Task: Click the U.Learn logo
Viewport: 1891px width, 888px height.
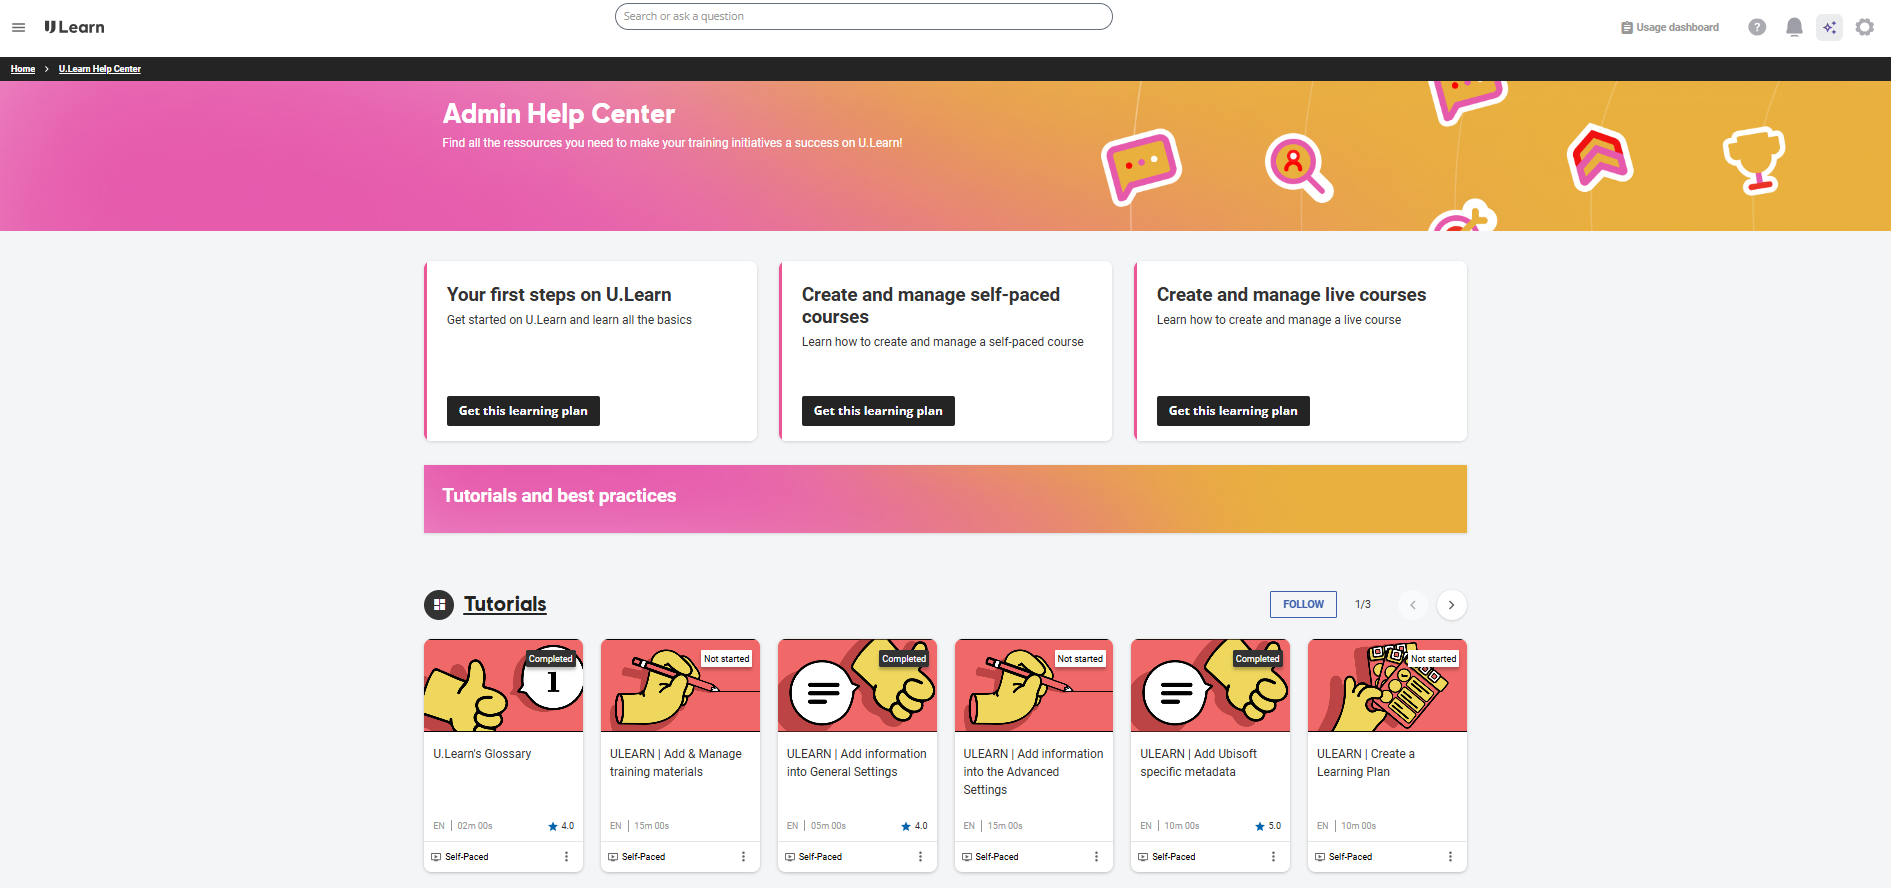Action: (x=74, y=27)
